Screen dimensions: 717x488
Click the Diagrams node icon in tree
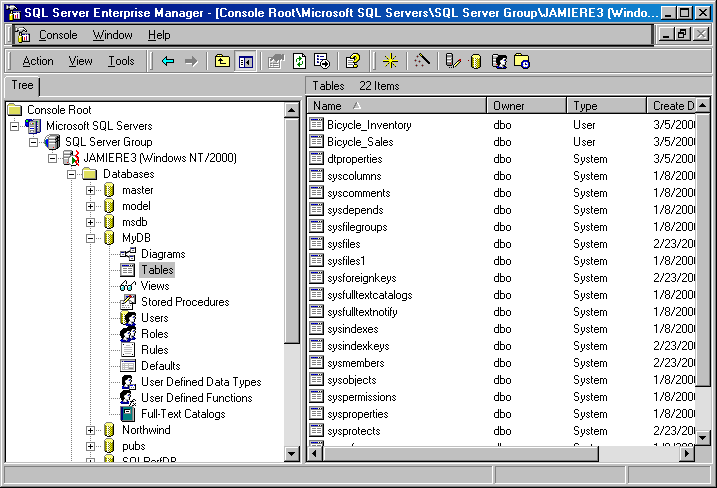click(x=128, y=254)
